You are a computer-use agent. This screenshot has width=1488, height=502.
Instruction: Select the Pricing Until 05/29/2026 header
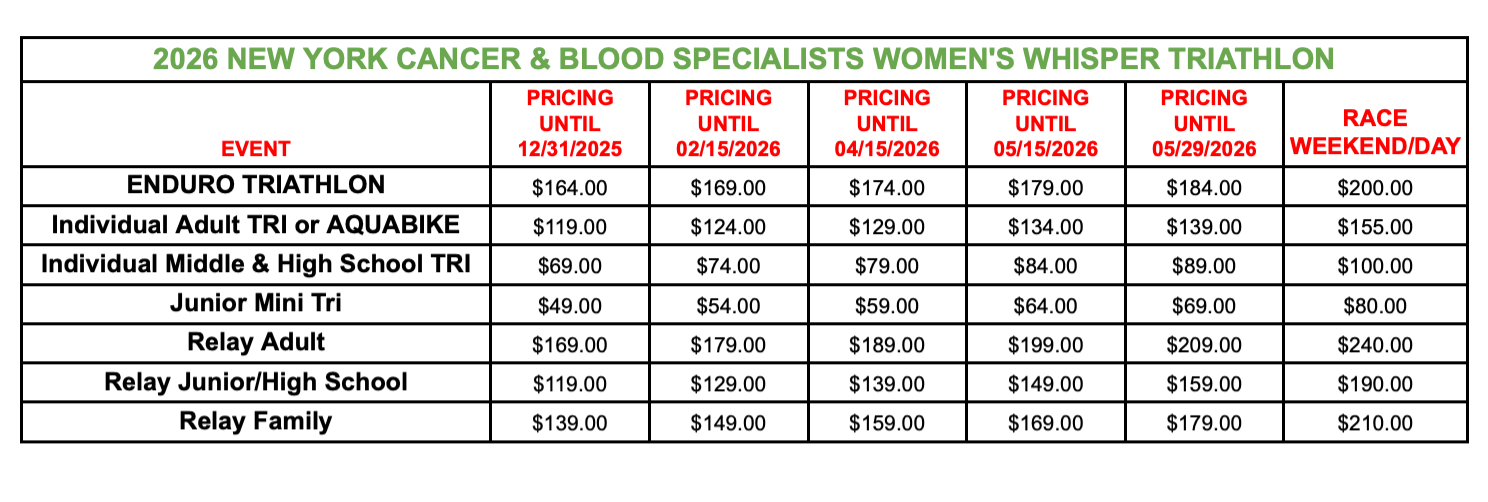click(x=1204, y=124)
